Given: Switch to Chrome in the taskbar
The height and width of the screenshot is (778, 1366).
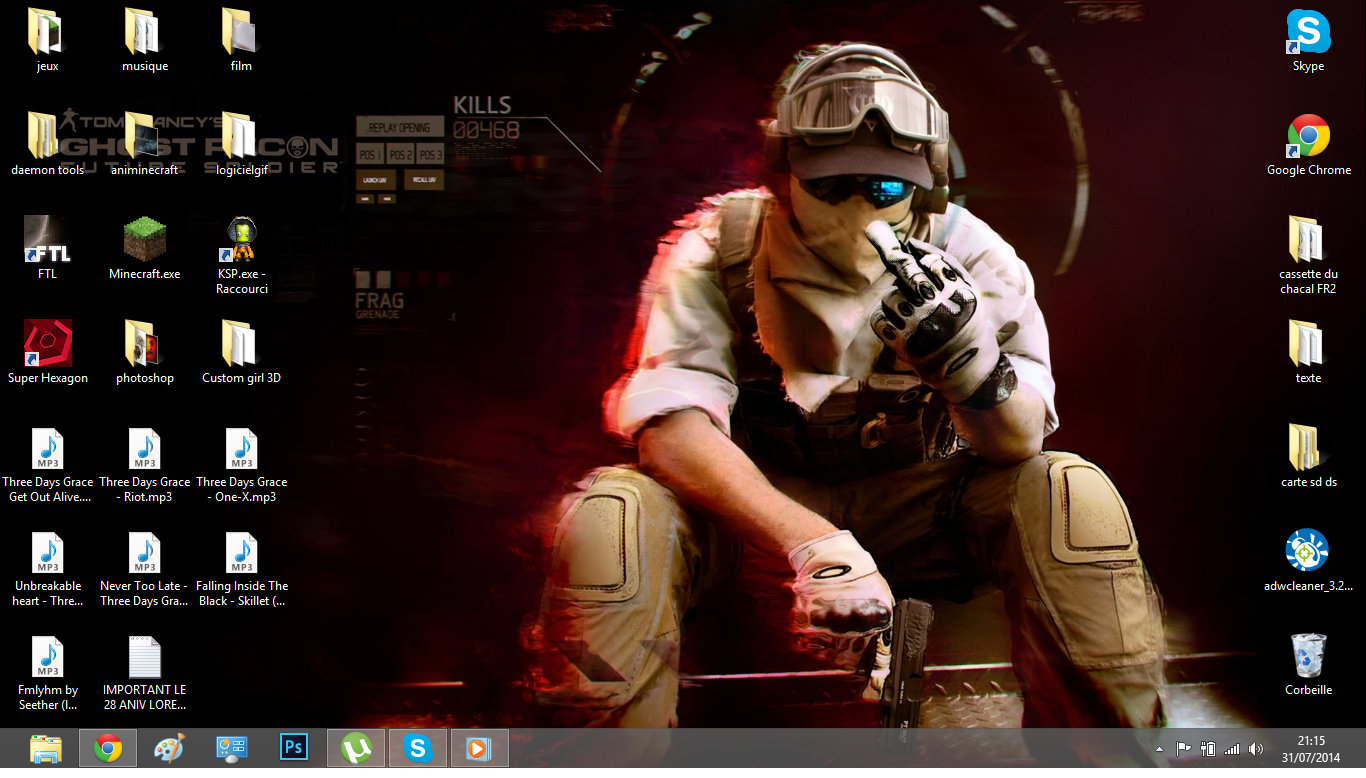Looking at the screenshot, I should 108,748.
